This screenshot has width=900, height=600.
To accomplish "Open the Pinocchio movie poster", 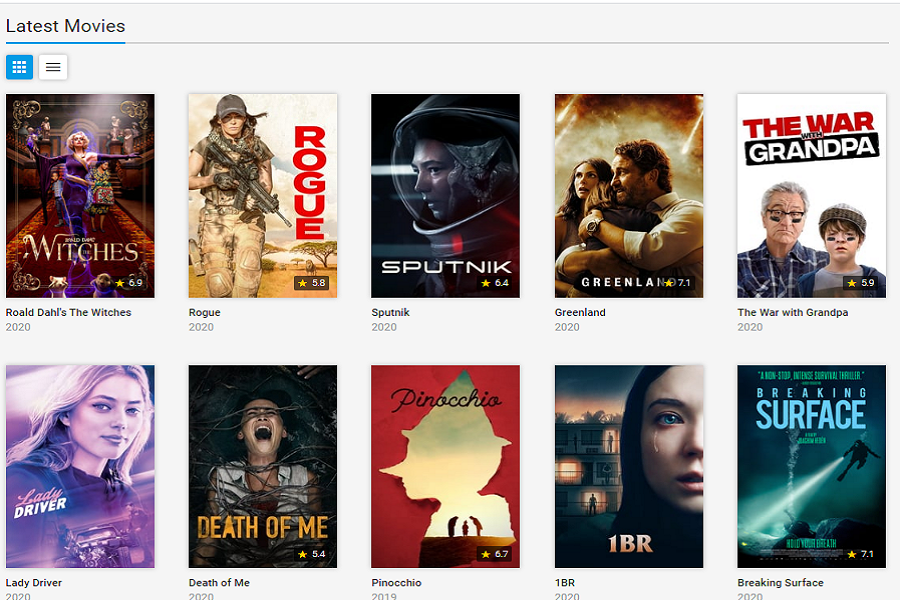I will 445,466.
